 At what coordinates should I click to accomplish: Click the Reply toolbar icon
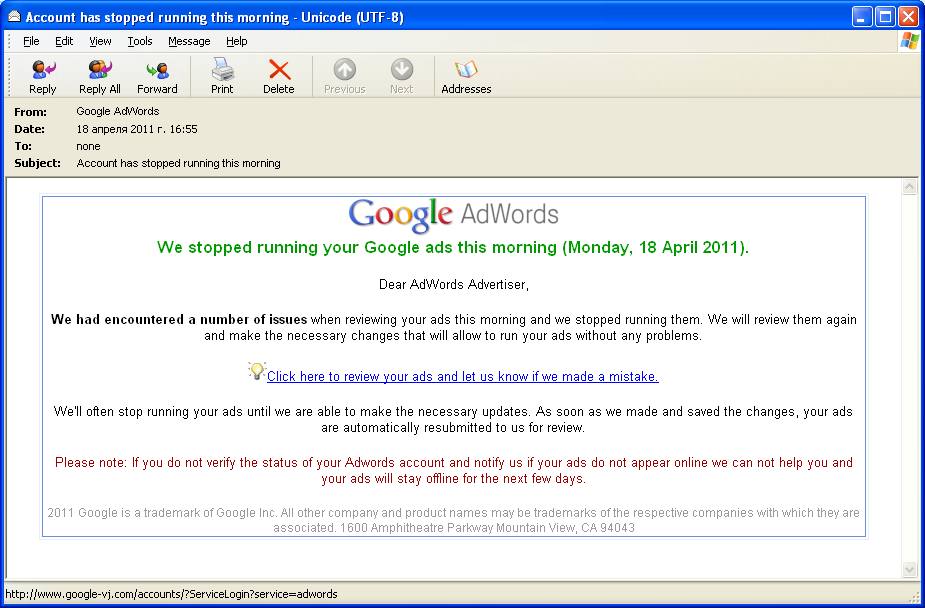(x=42, y=77)
